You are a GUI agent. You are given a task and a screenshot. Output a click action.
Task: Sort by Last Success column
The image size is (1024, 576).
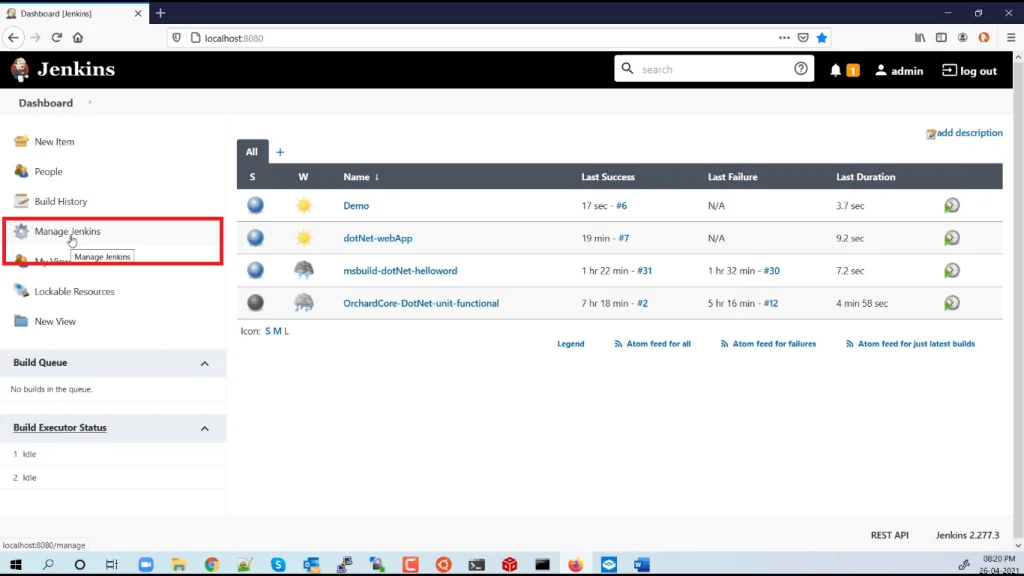608,177
